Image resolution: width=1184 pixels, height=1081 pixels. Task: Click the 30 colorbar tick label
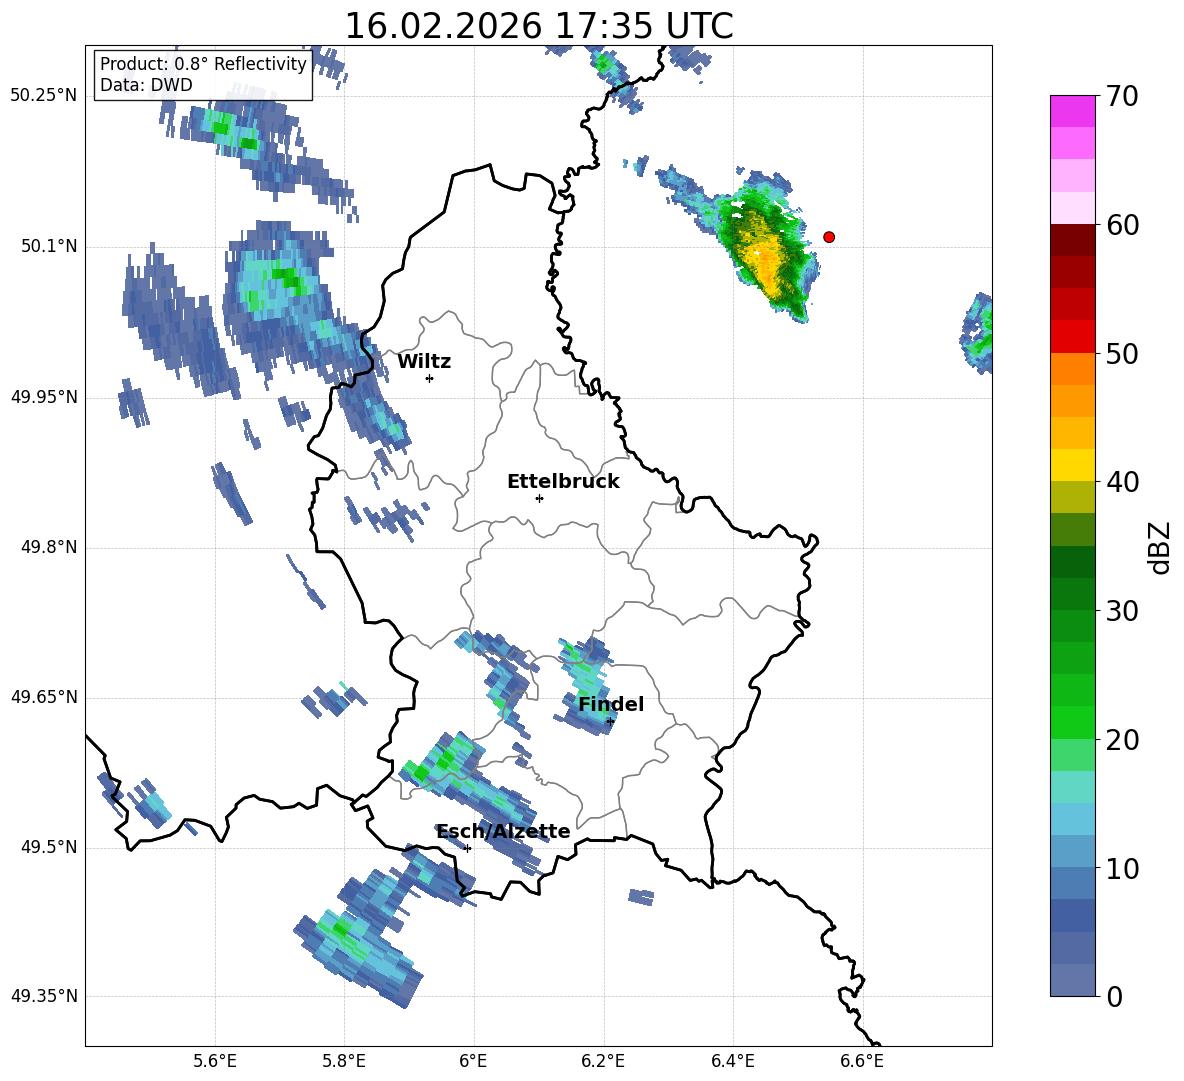click(1122, 611)
